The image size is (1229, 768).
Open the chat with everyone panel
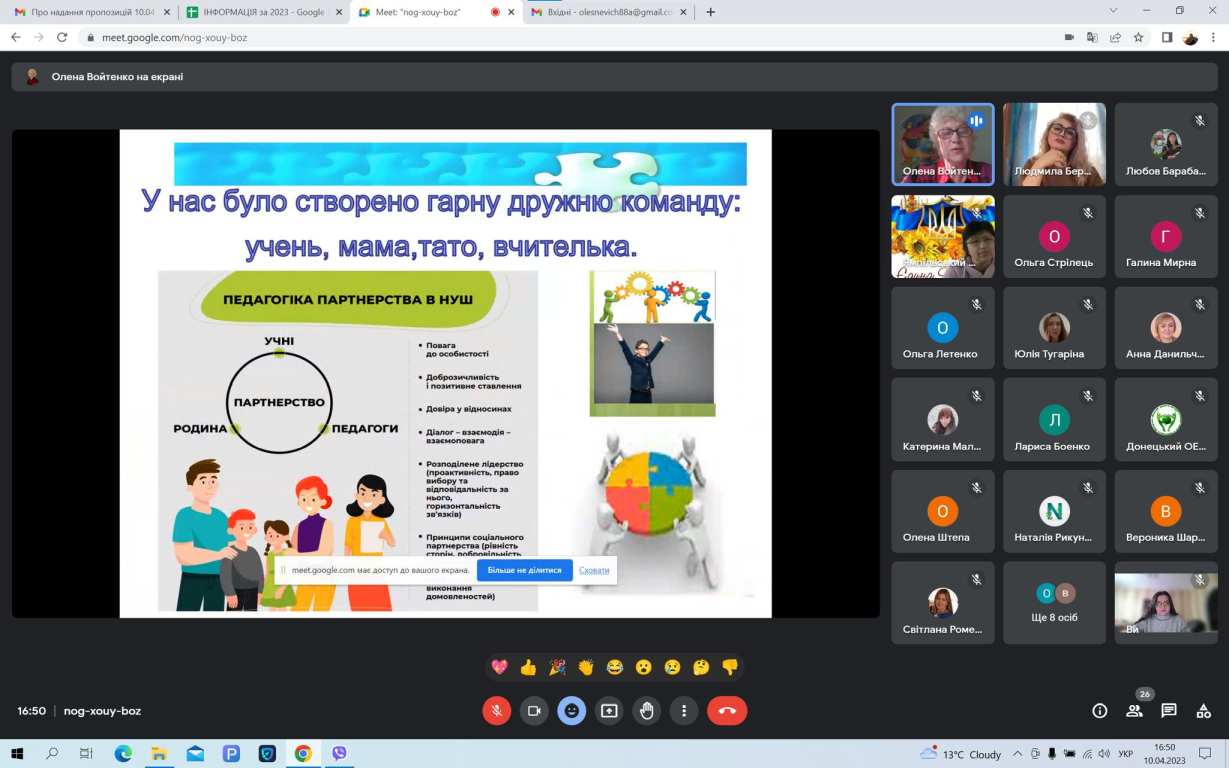1169,711
